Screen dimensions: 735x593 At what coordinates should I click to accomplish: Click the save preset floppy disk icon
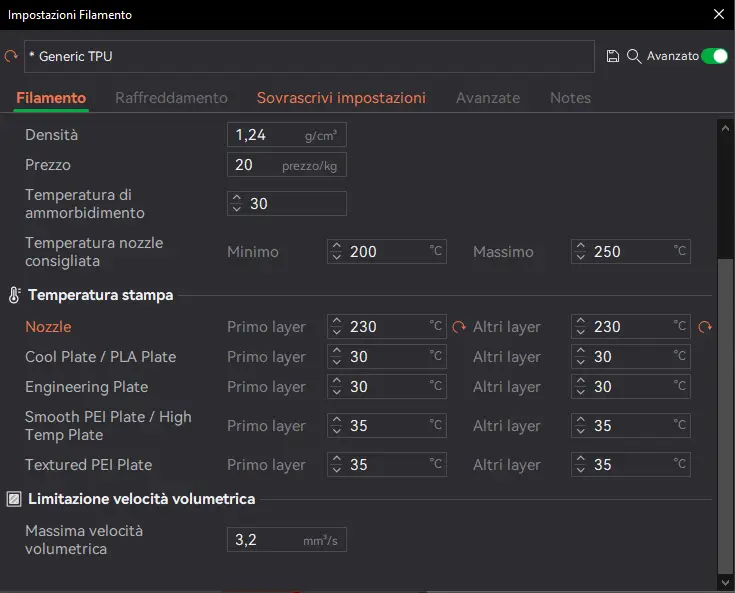(612, 56)
